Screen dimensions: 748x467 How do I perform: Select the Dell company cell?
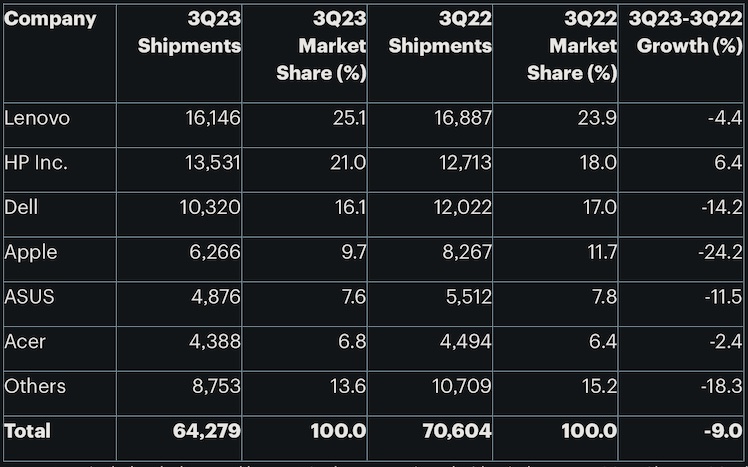(x=21, y=208)
